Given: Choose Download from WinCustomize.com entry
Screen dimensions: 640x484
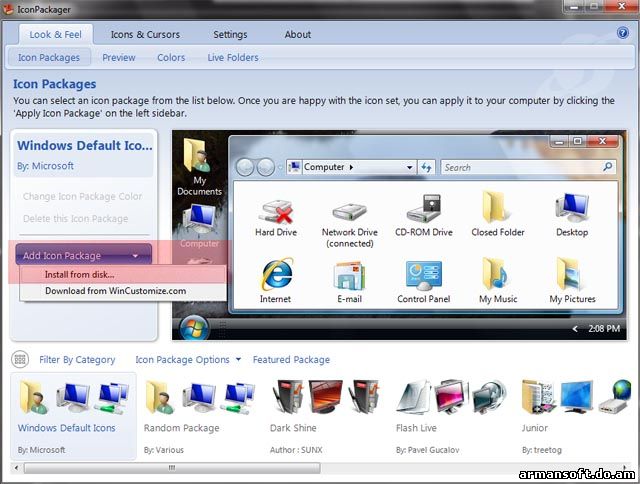Looking at the screenshot, I should tap(122, 291).
